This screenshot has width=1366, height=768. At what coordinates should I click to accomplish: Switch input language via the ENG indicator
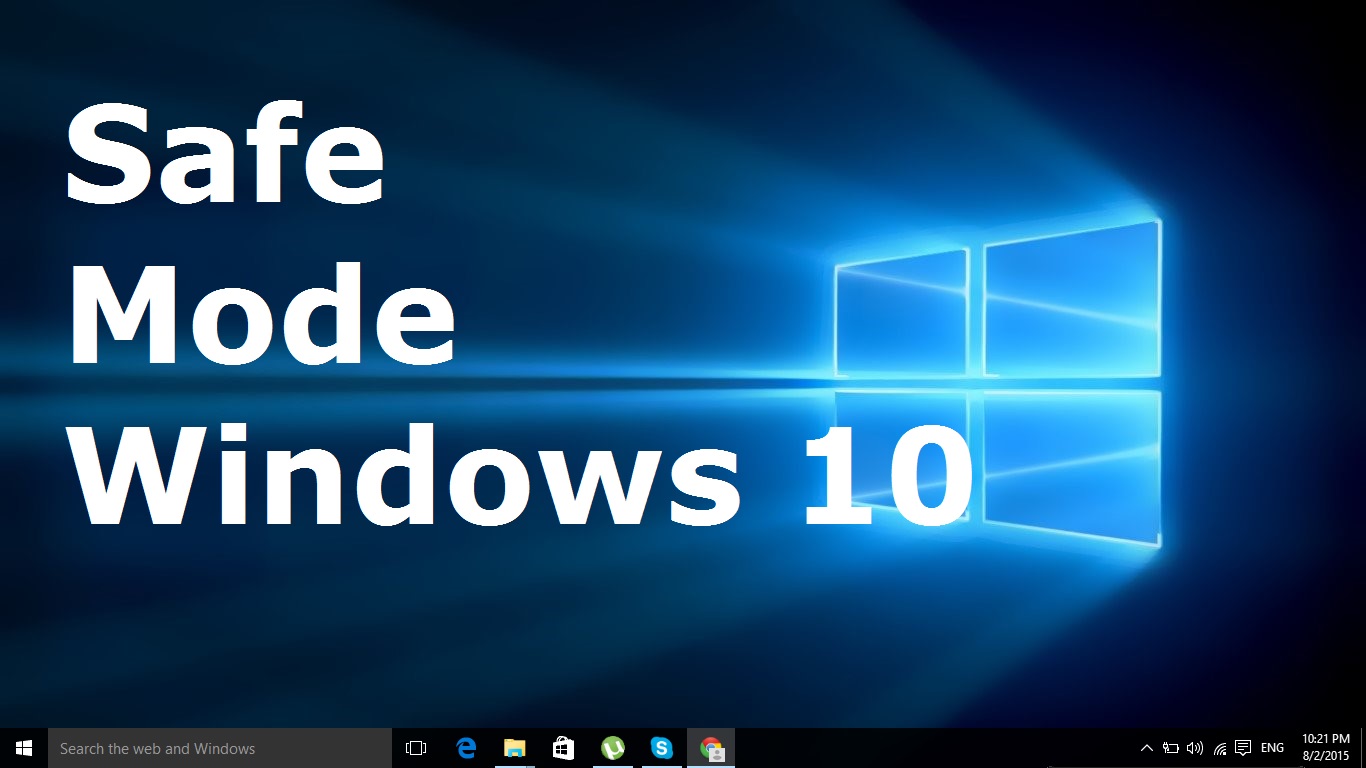1271,748
